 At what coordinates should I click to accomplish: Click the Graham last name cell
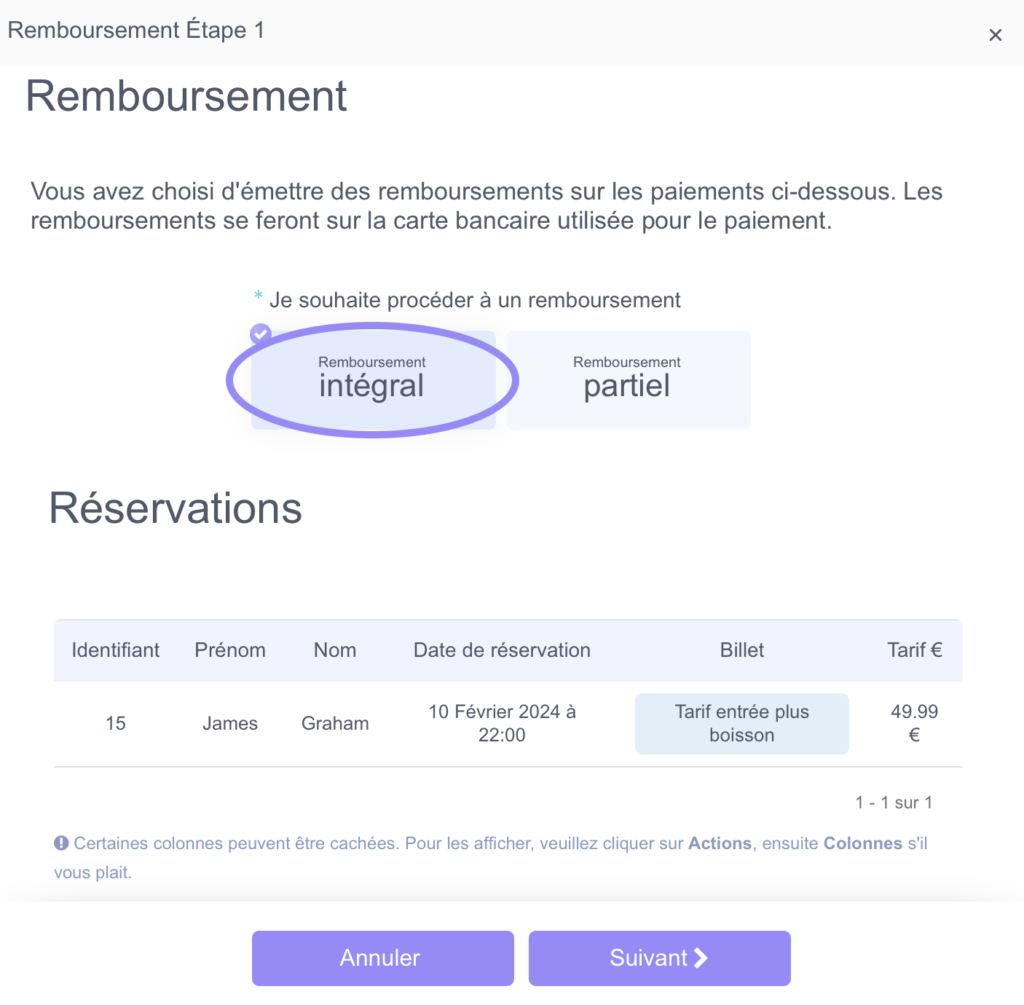point(335,724)
